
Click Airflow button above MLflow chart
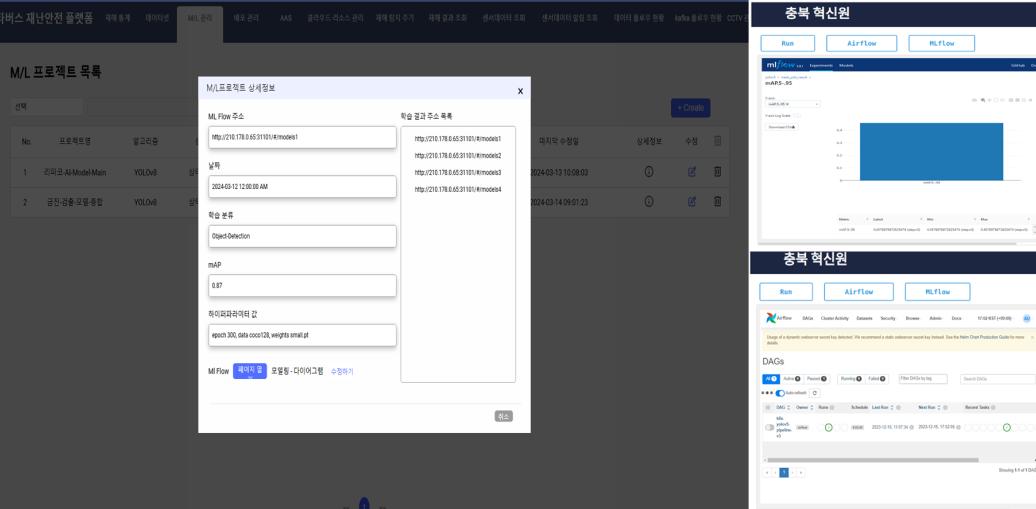coord(862,44)
